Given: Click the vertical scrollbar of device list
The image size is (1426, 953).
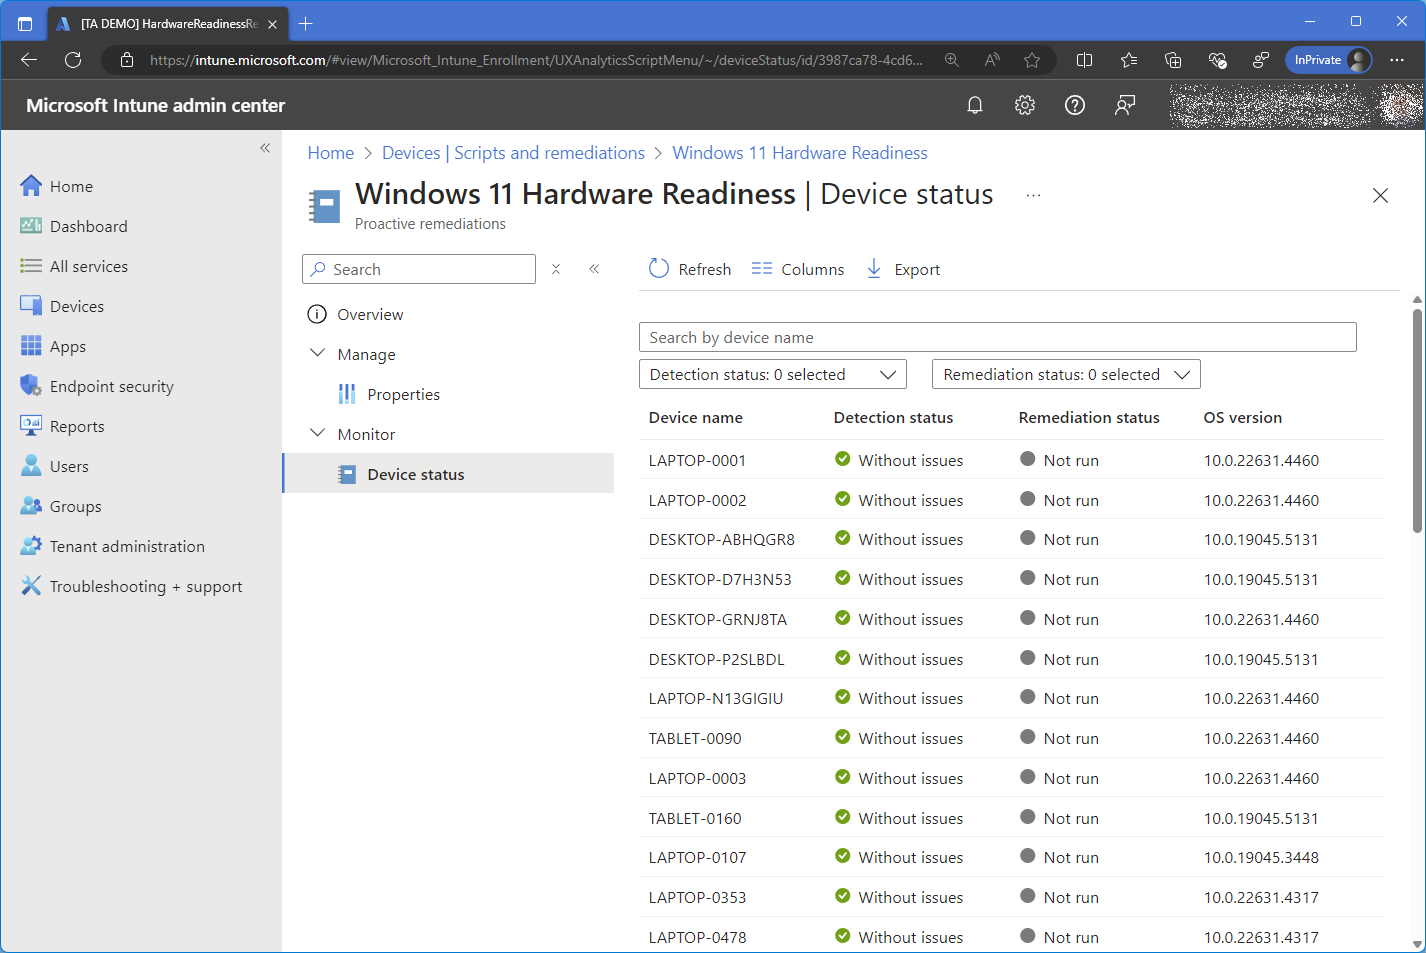Looking at the screenshot, I should coord(1417,420).
